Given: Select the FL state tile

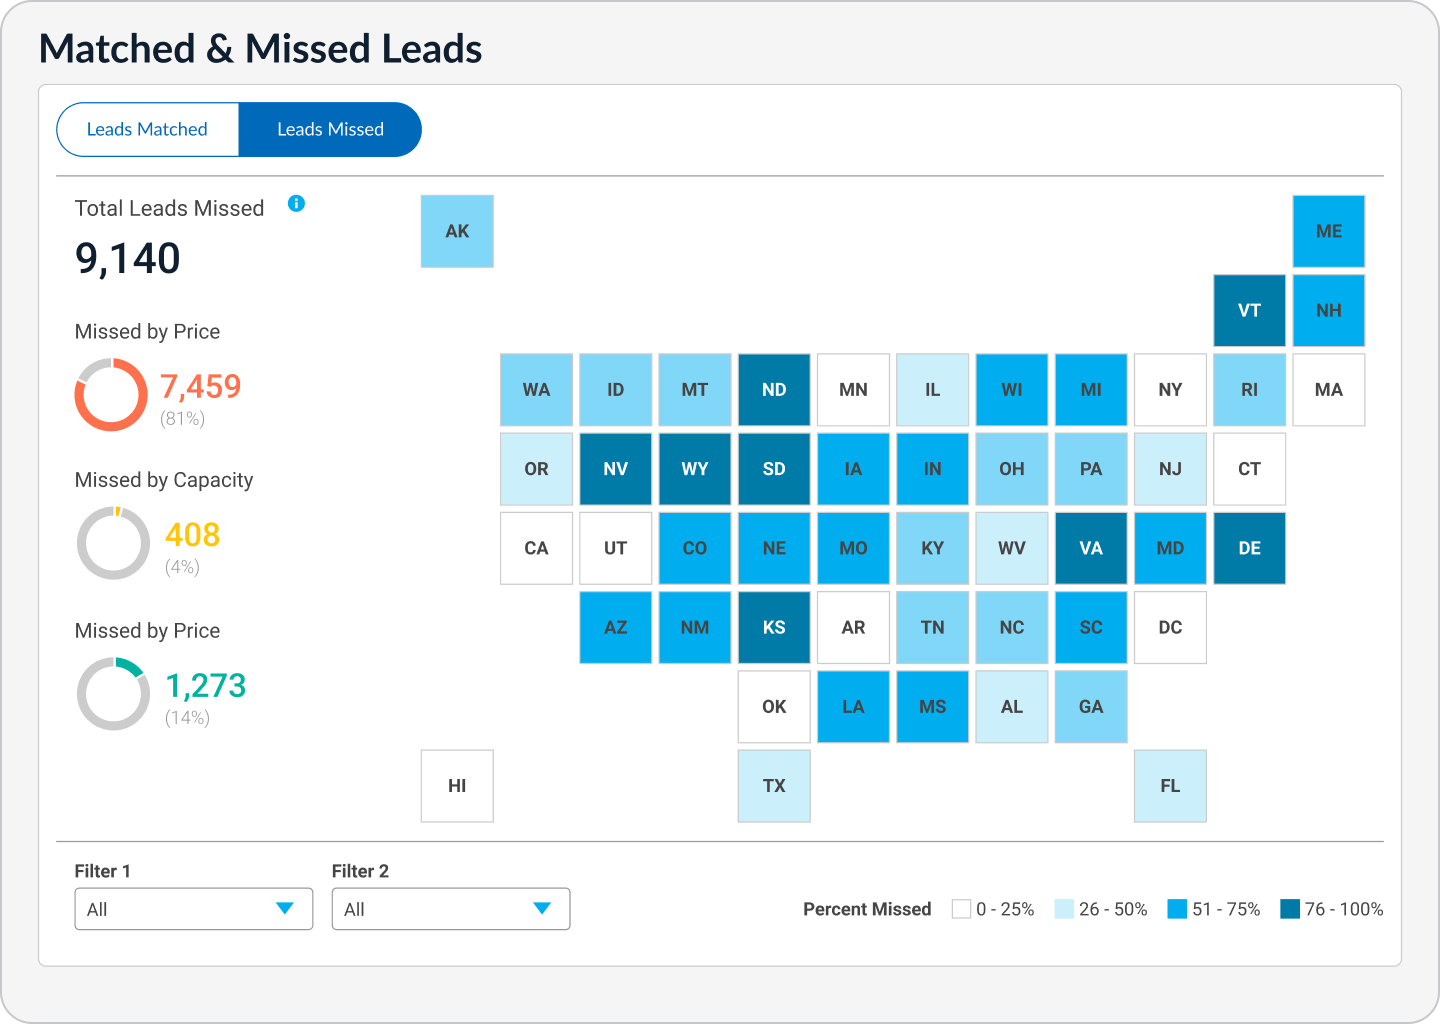Looking at the screenshot, I should point(1170,786).
